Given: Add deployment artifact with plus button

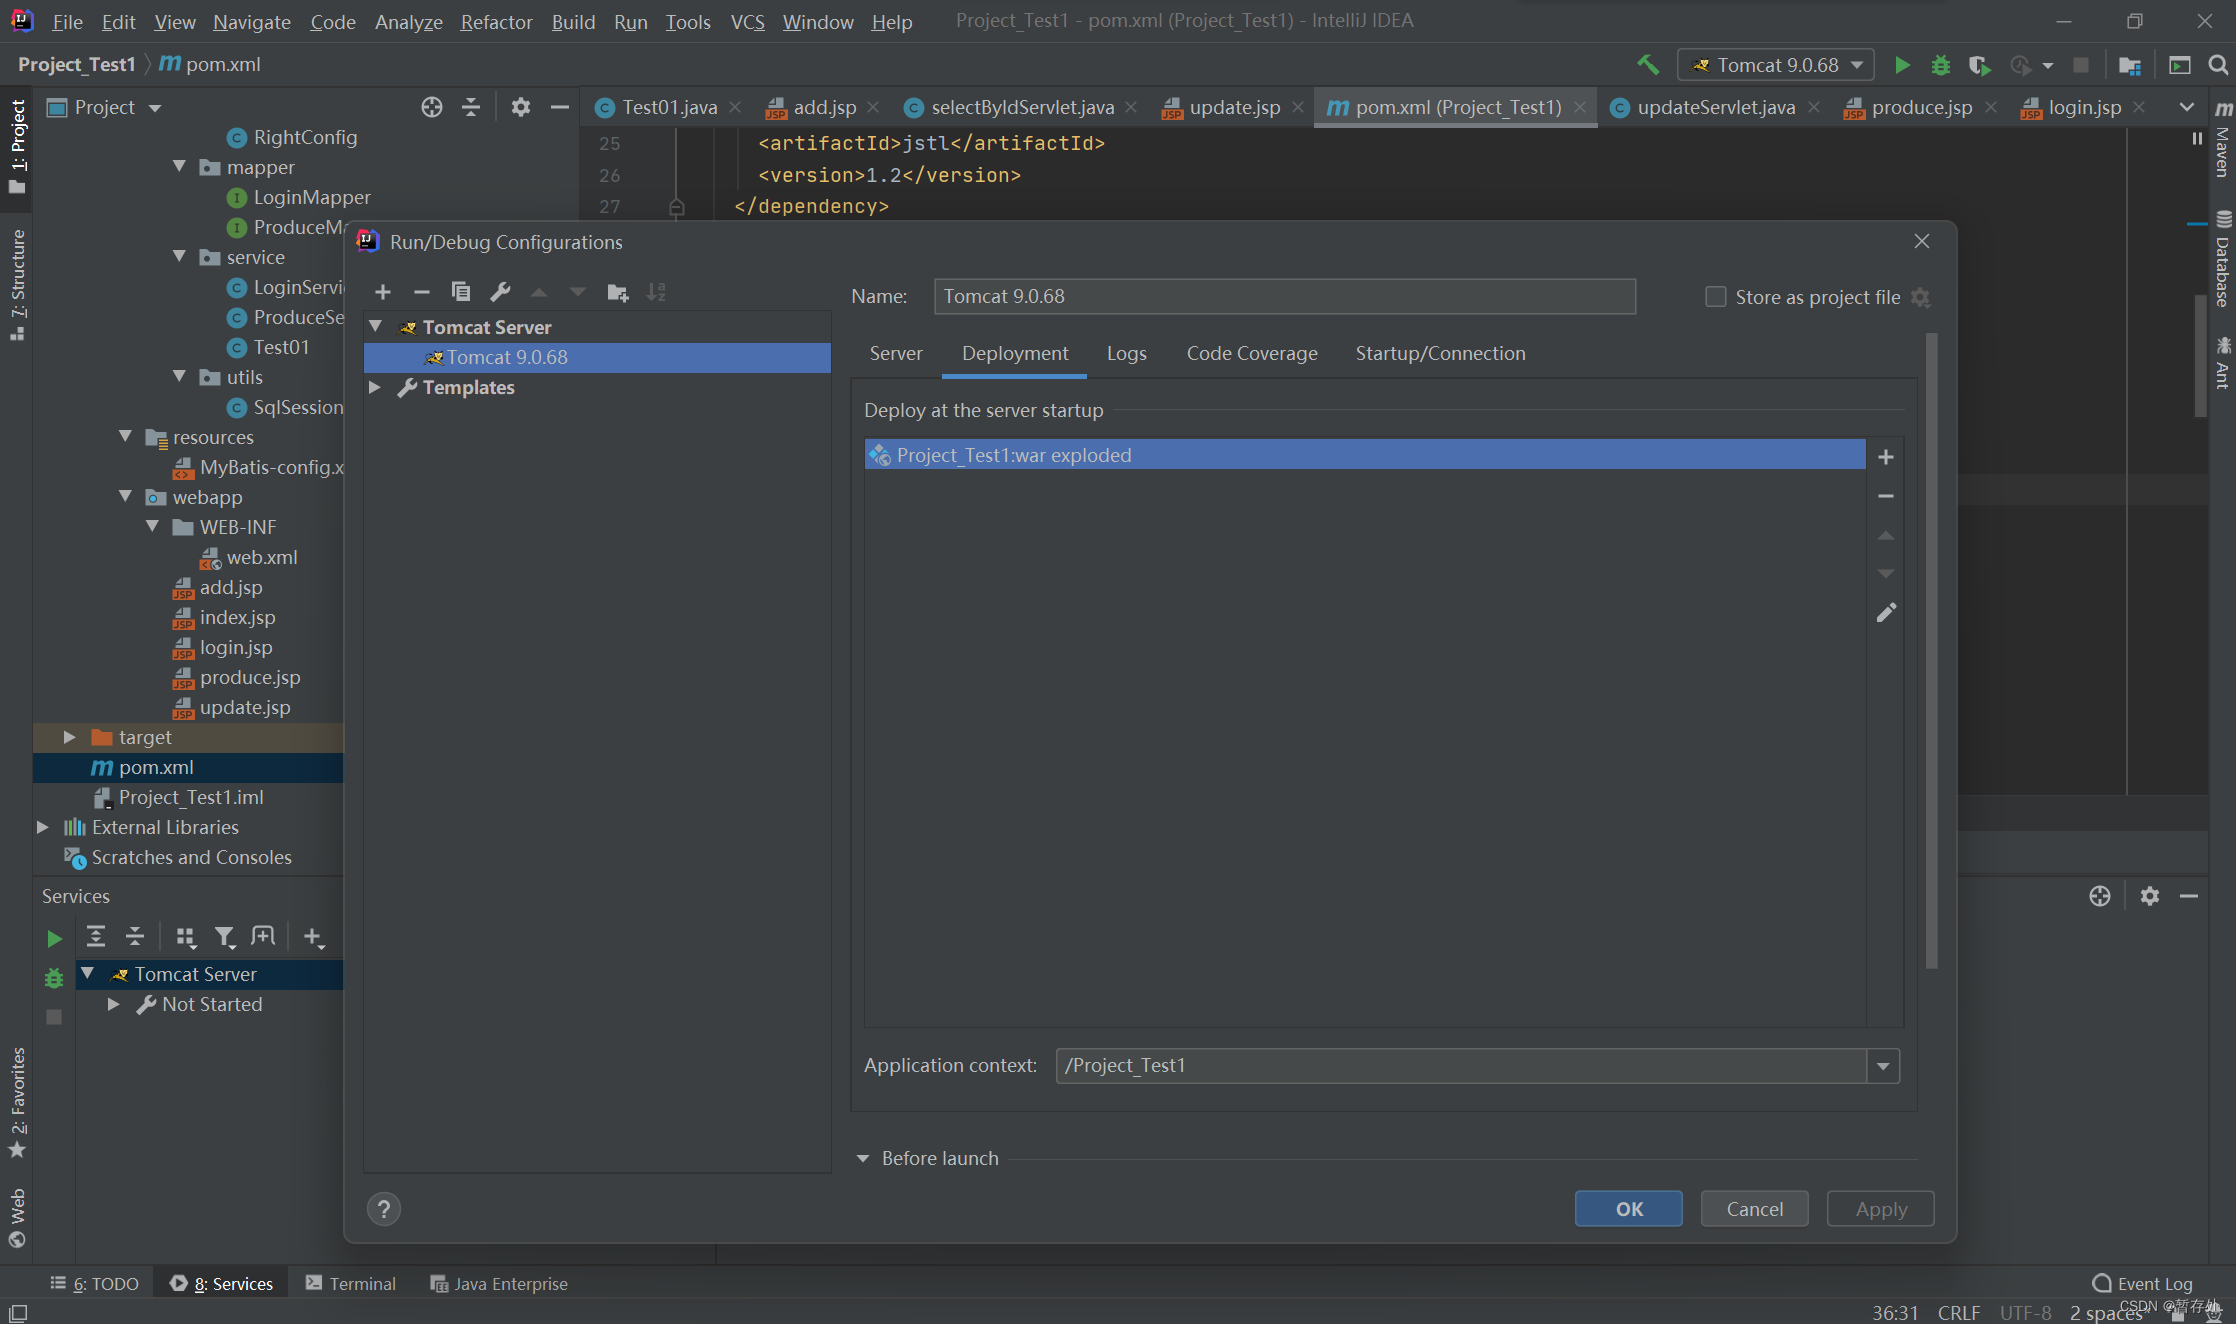Looking at the screenshot, I should coord(1885,457).
